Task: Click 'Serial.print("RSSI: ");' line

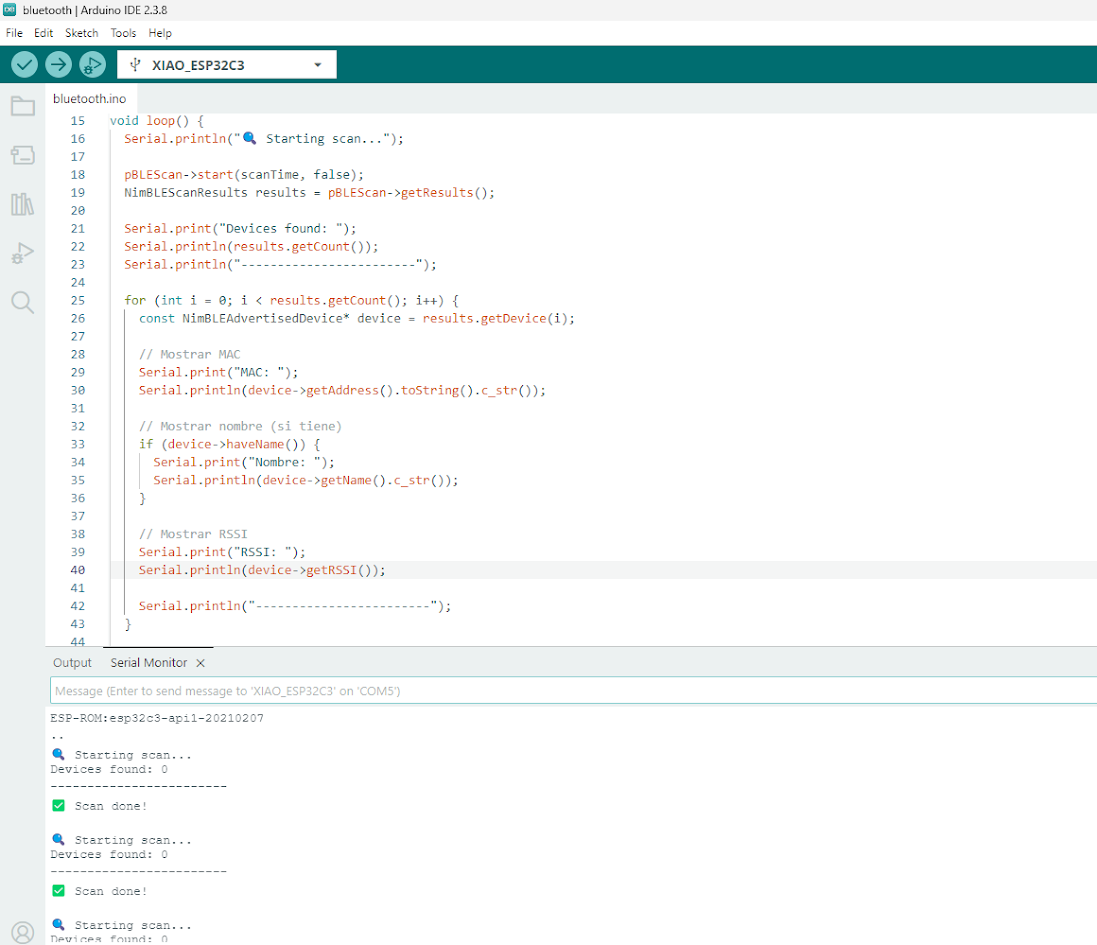Action: pyautogui.click(x=222, y=553)
